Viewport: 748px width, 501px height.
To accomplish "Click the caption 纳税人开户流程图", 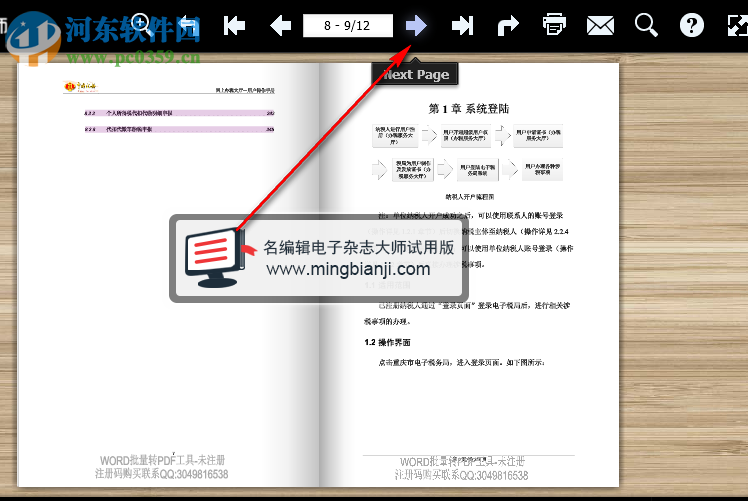I will coord(469,197).
